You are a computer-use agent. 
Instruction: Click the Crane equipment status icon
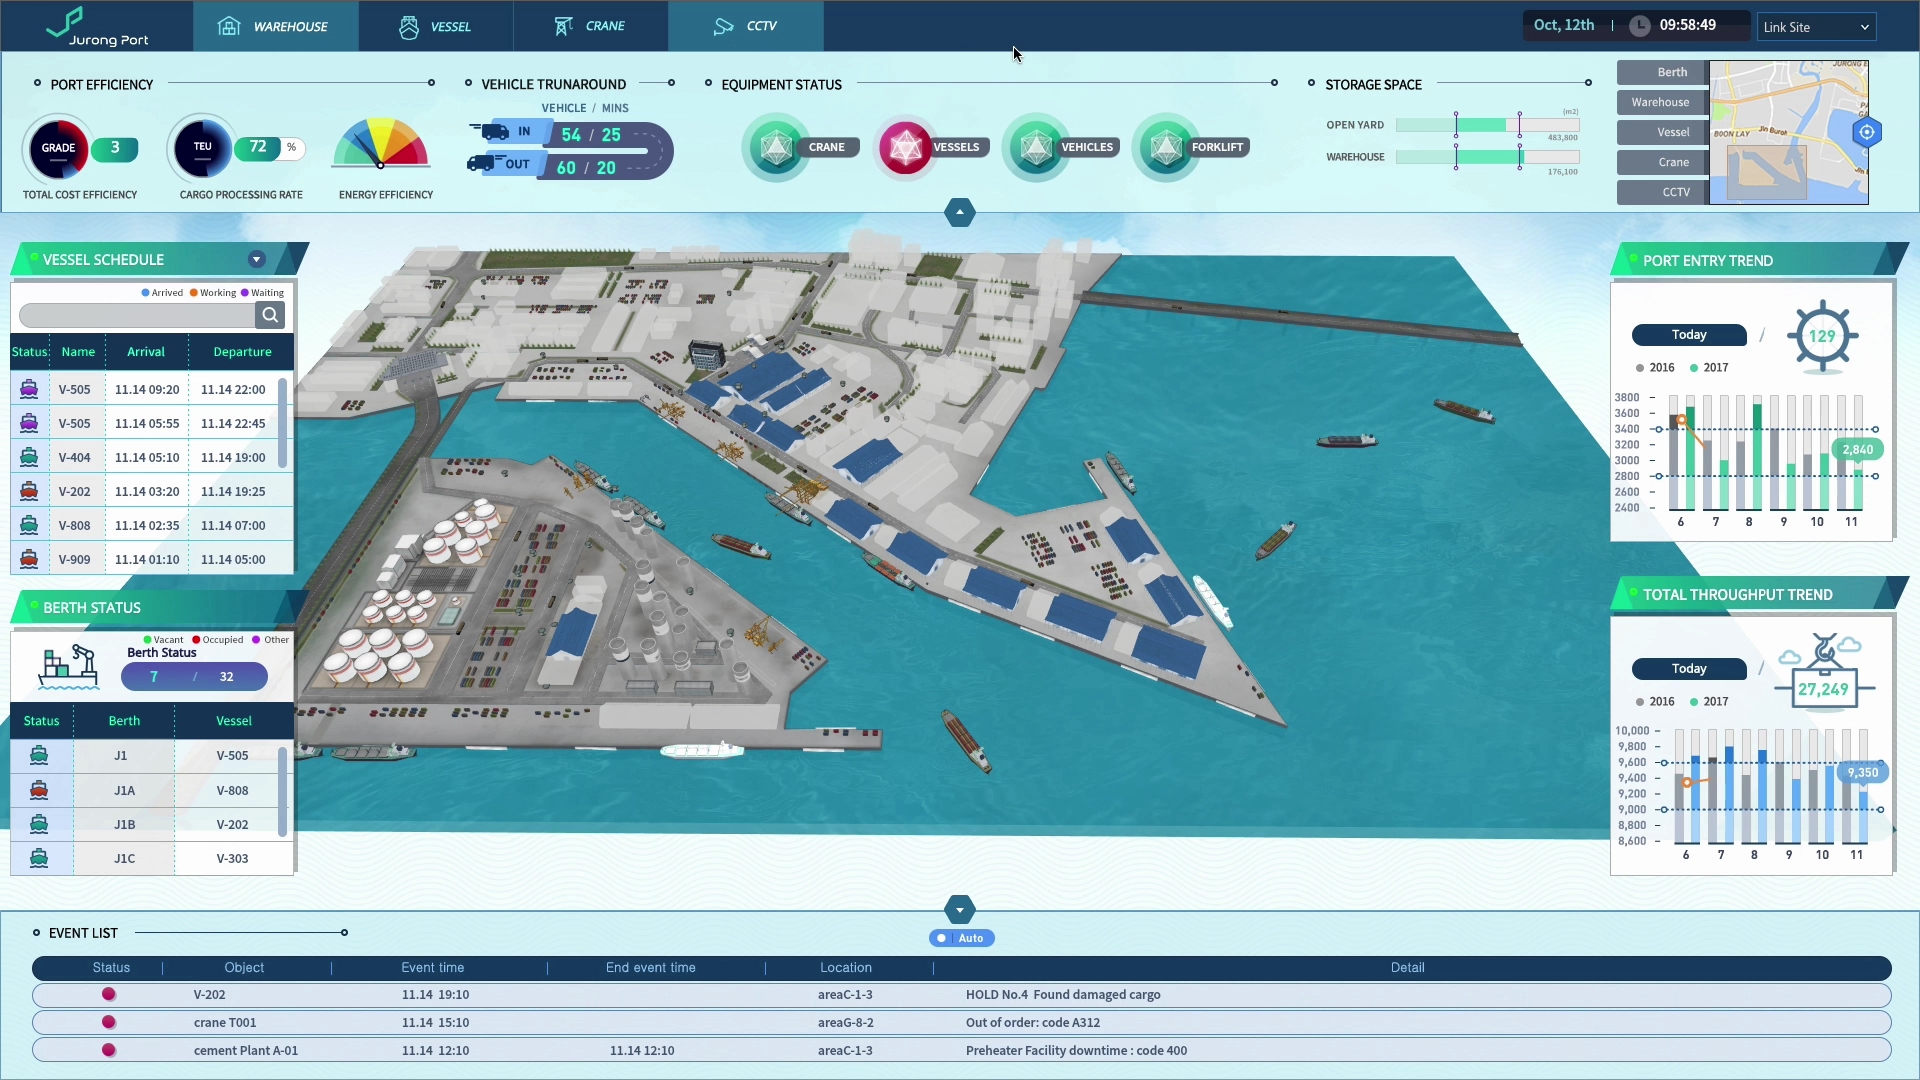click(x=777, y=148)
